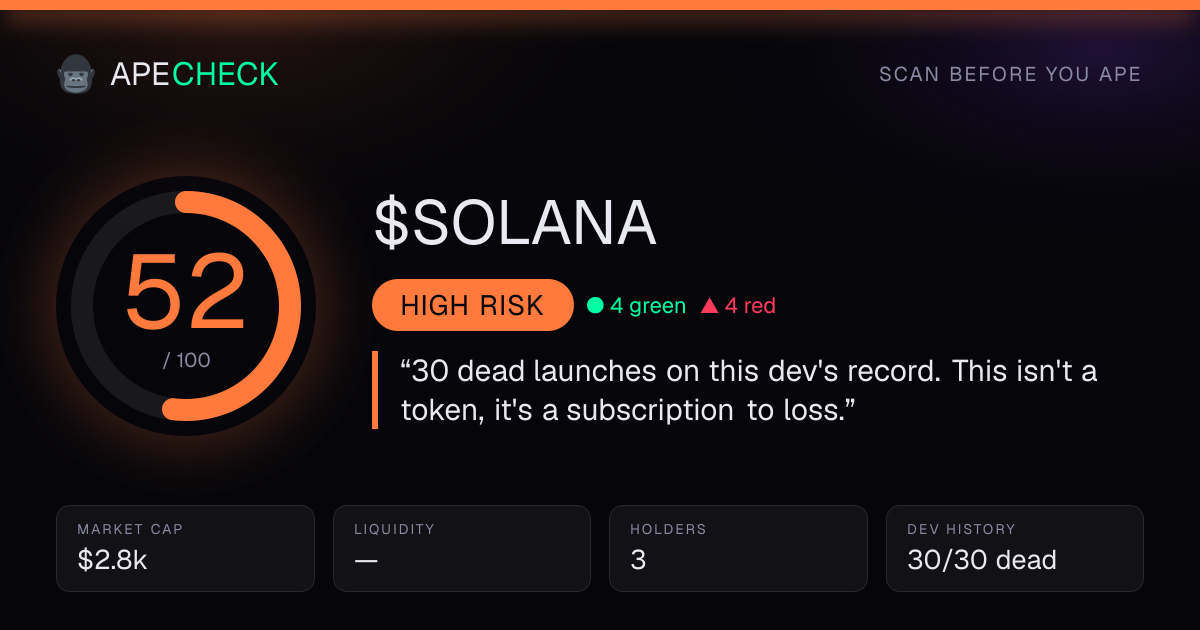Click the orange vertical quote bar

[375, 390]
